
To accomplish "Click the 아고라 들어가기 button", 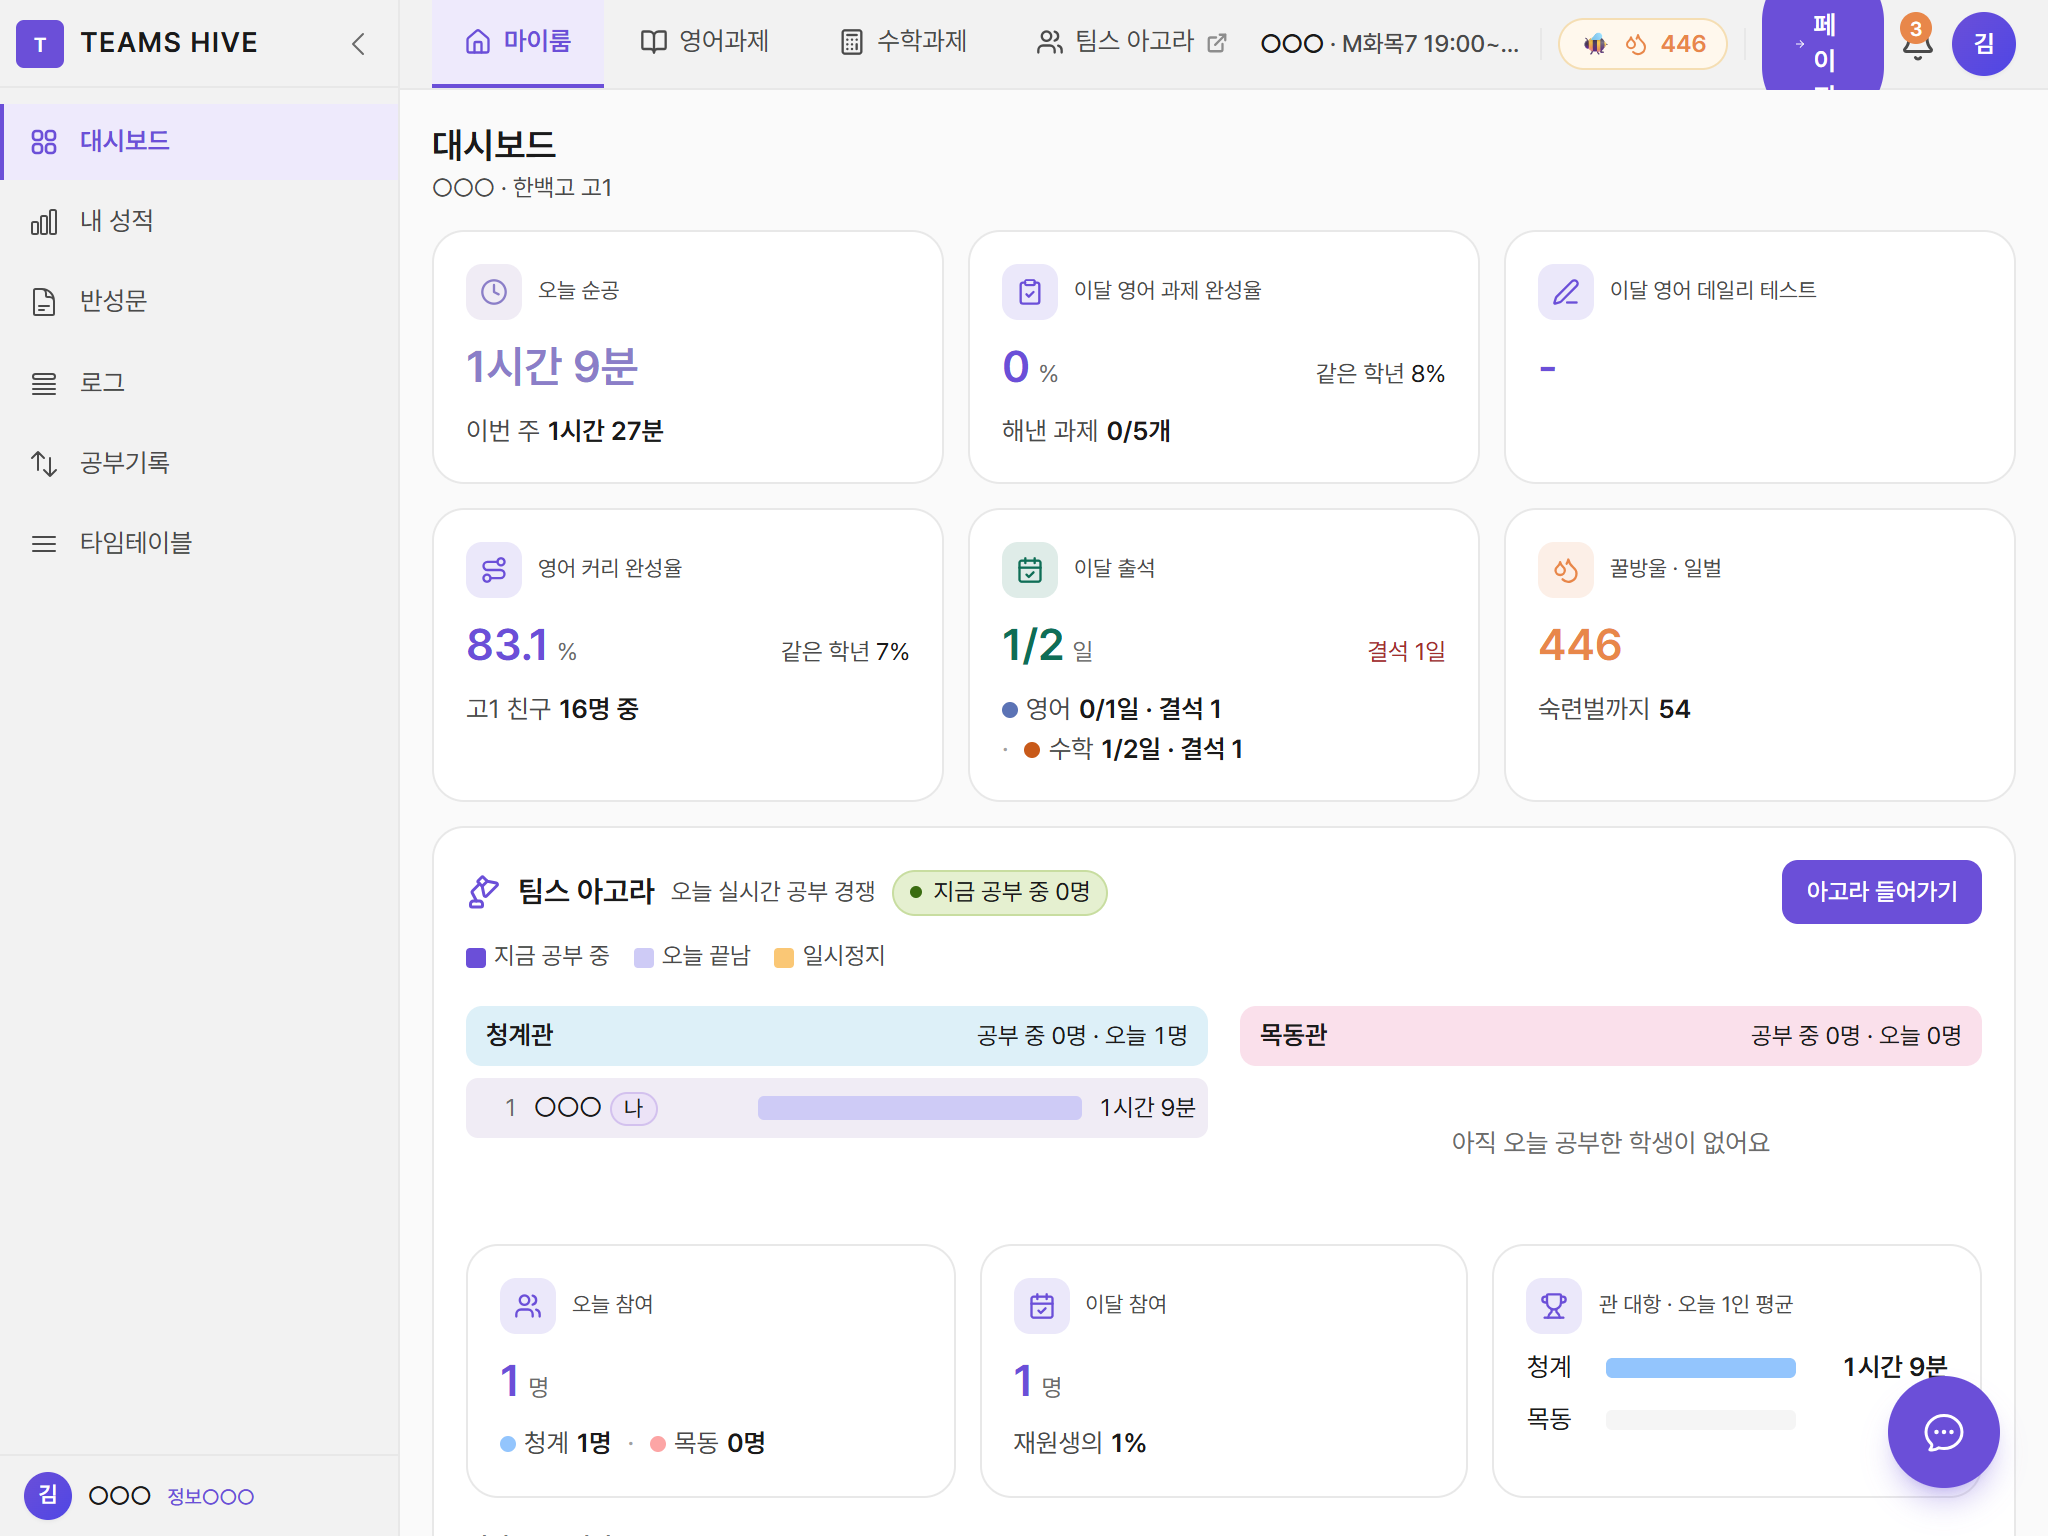I will 1881,891.
